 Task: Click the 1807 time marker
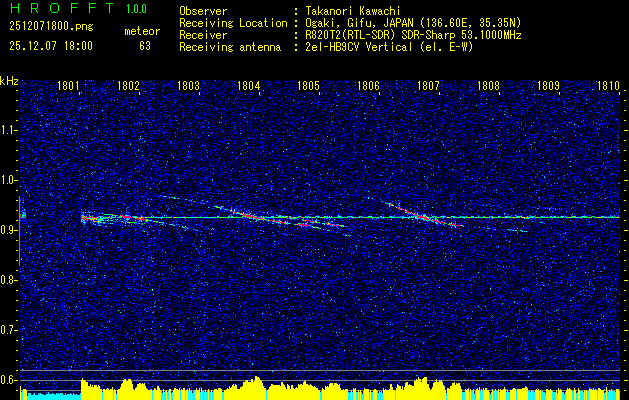428,87
